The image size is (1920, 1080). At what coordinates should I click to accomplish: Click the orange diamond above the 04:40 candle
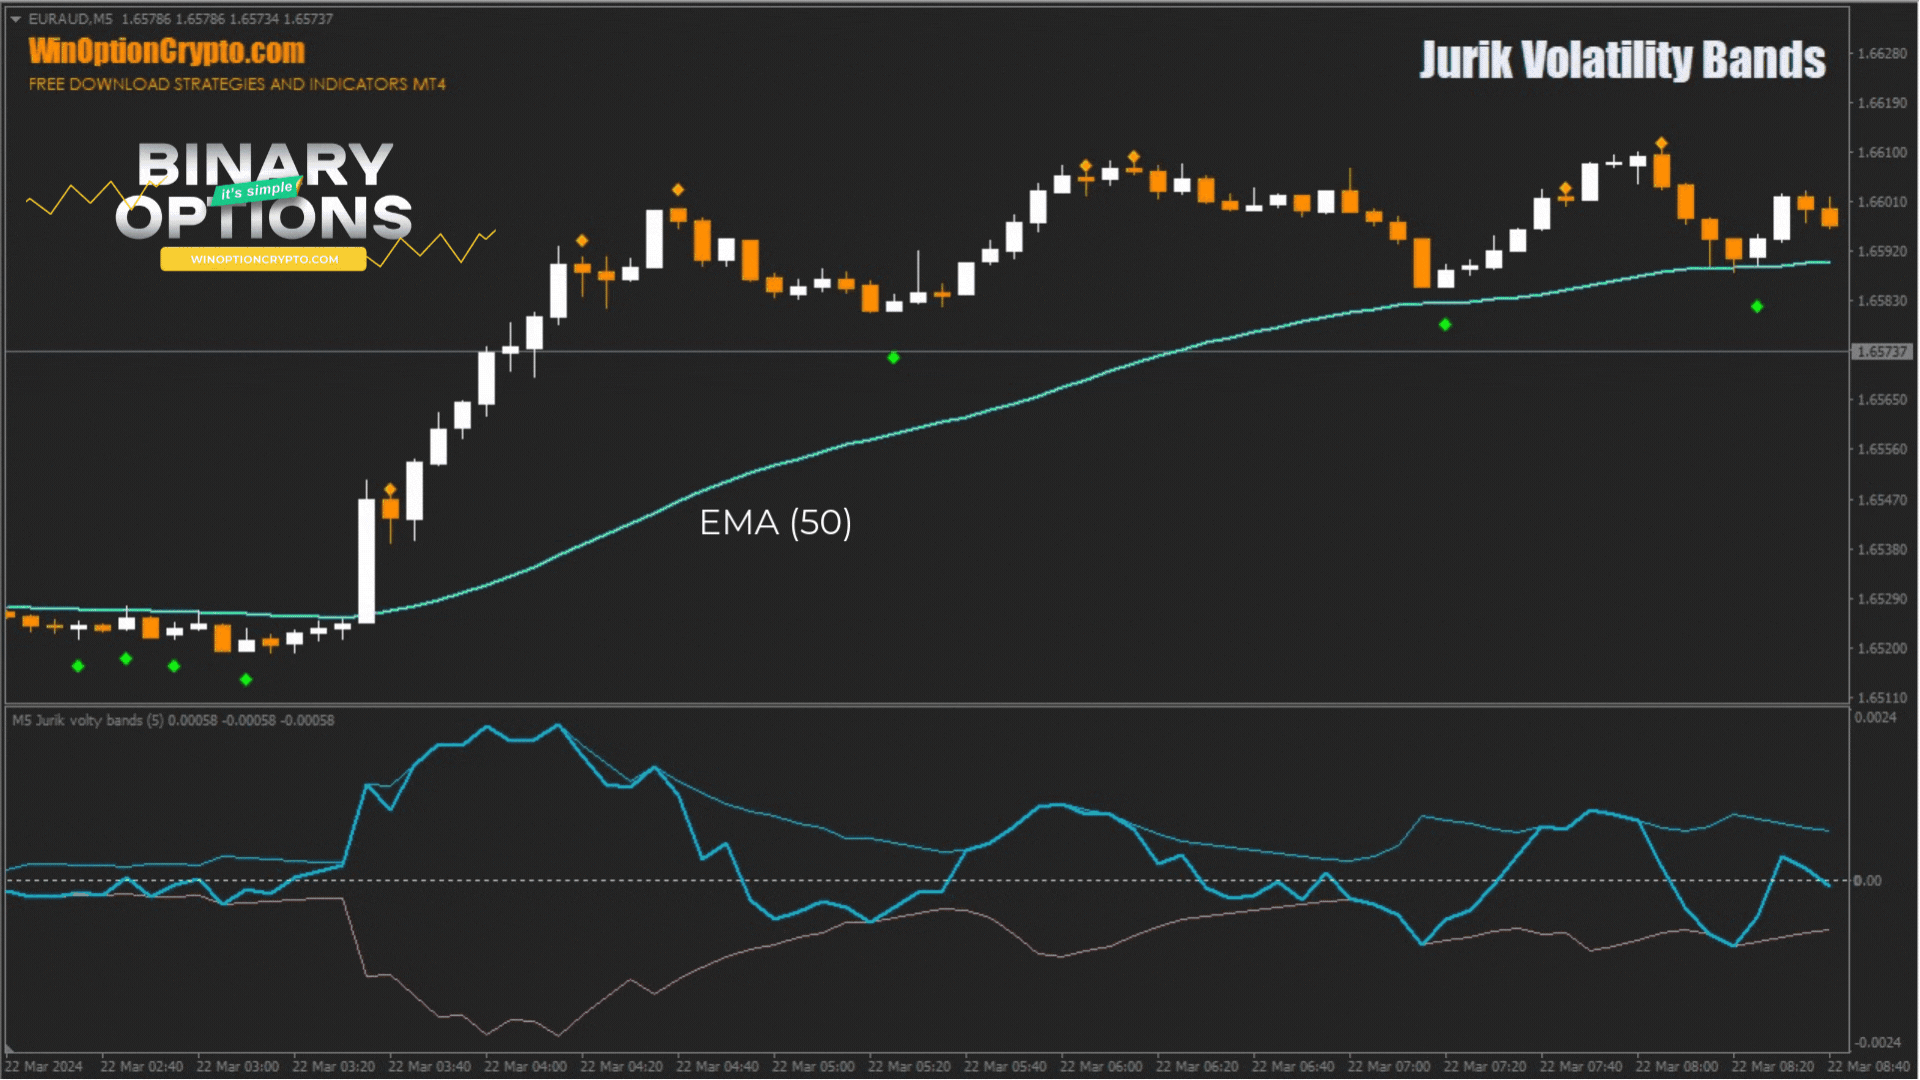[x=678, y=189]
